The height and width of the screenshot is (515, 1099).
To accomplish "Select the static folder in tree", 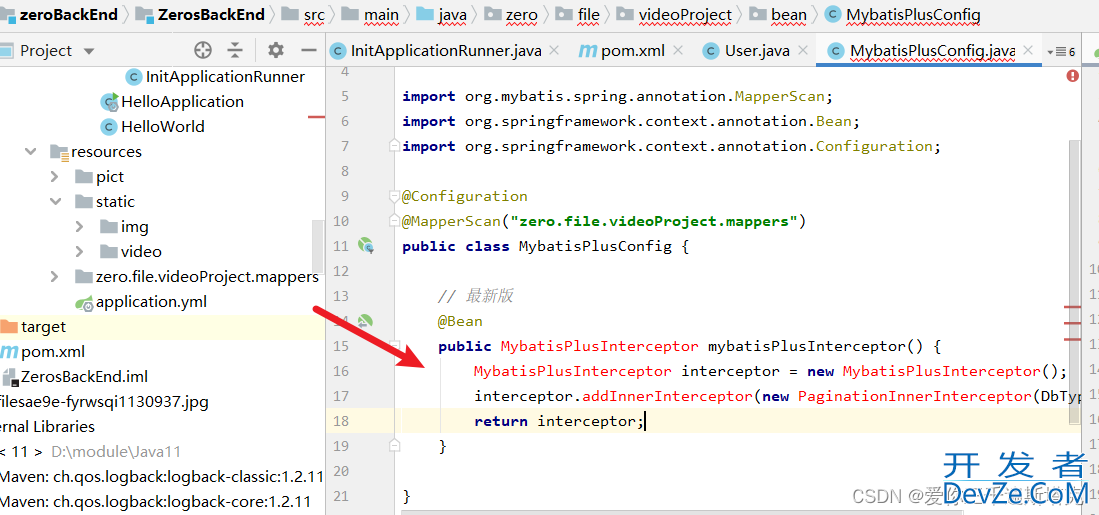I will (115, 202).
